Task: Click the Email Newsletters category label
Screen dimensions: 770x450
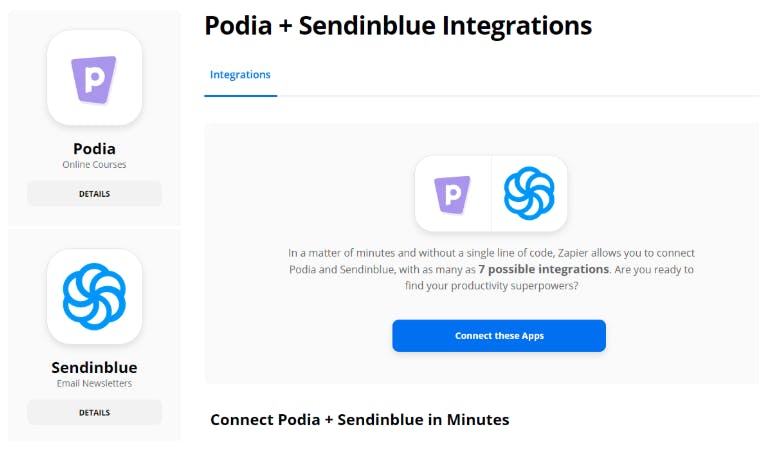Action: click(94, 383)
